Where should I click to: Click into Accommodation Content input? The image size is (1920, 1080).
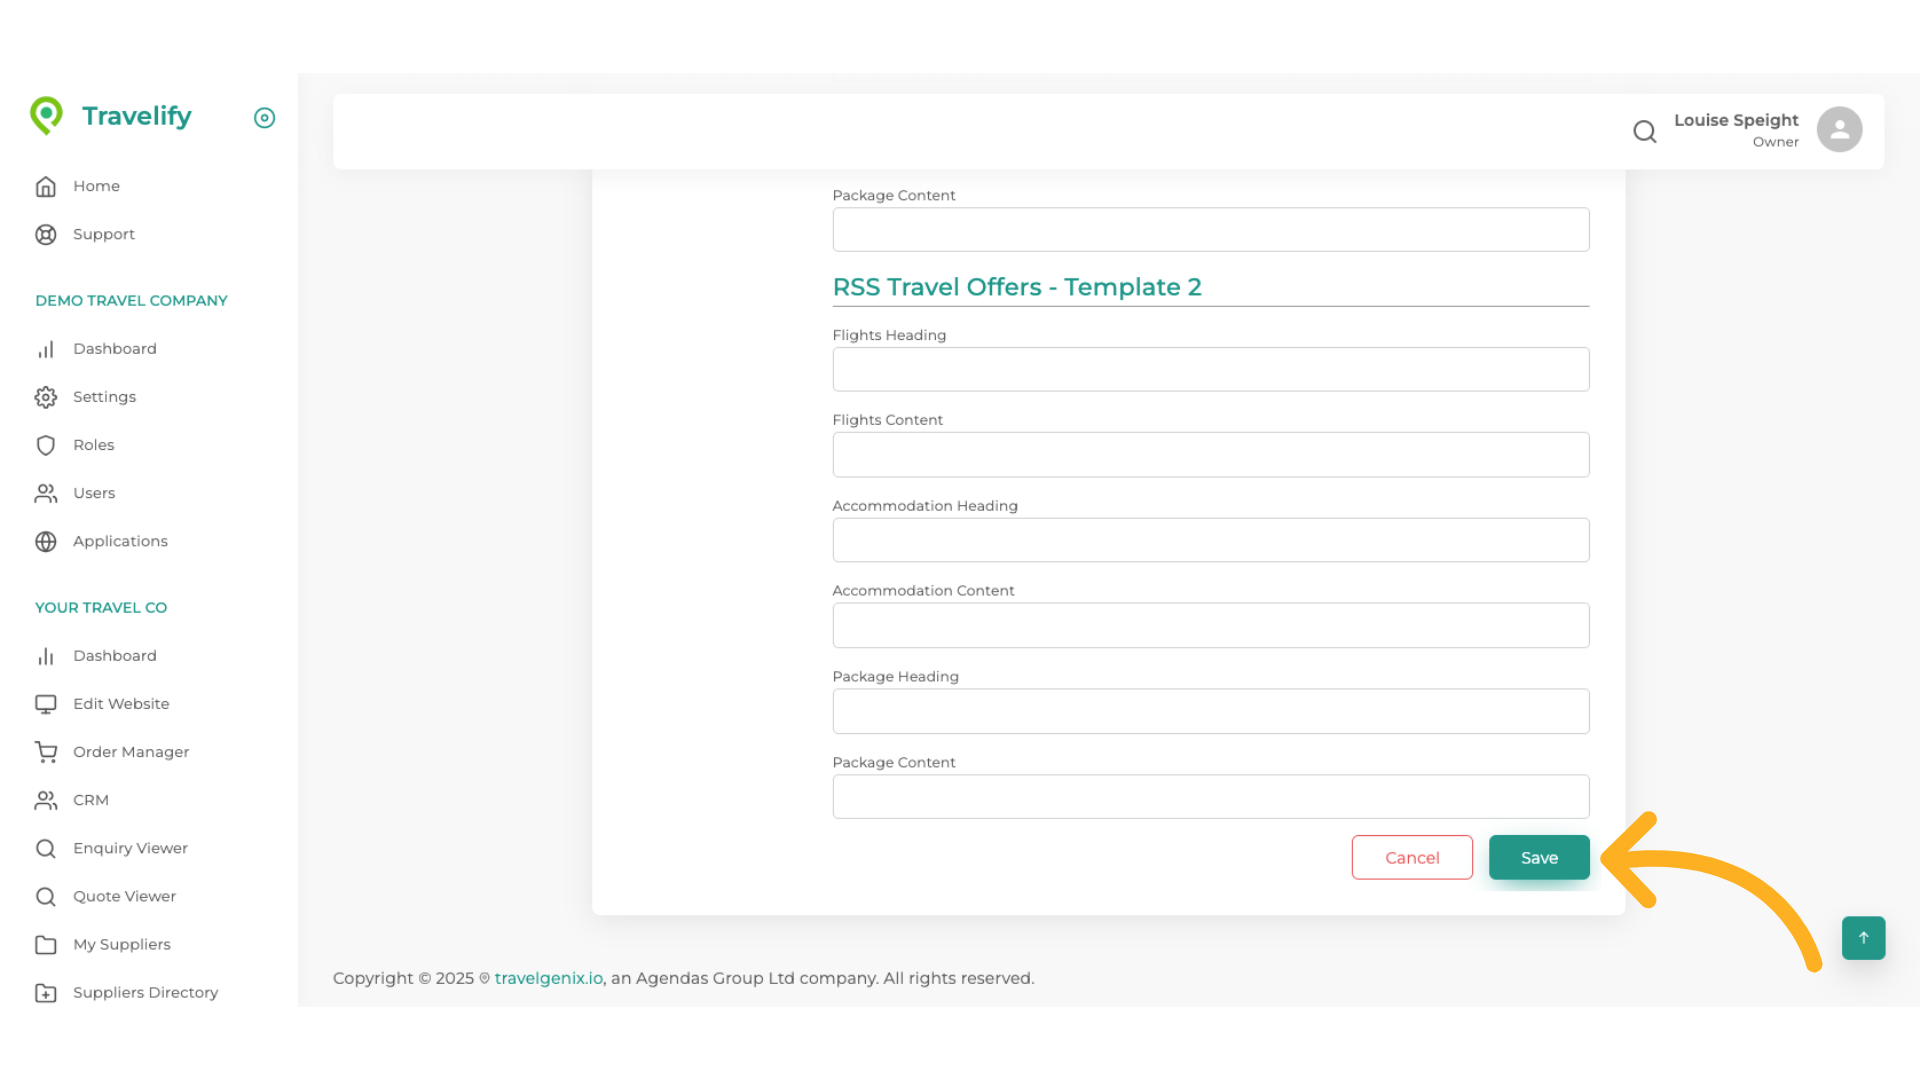point(1210,626)
